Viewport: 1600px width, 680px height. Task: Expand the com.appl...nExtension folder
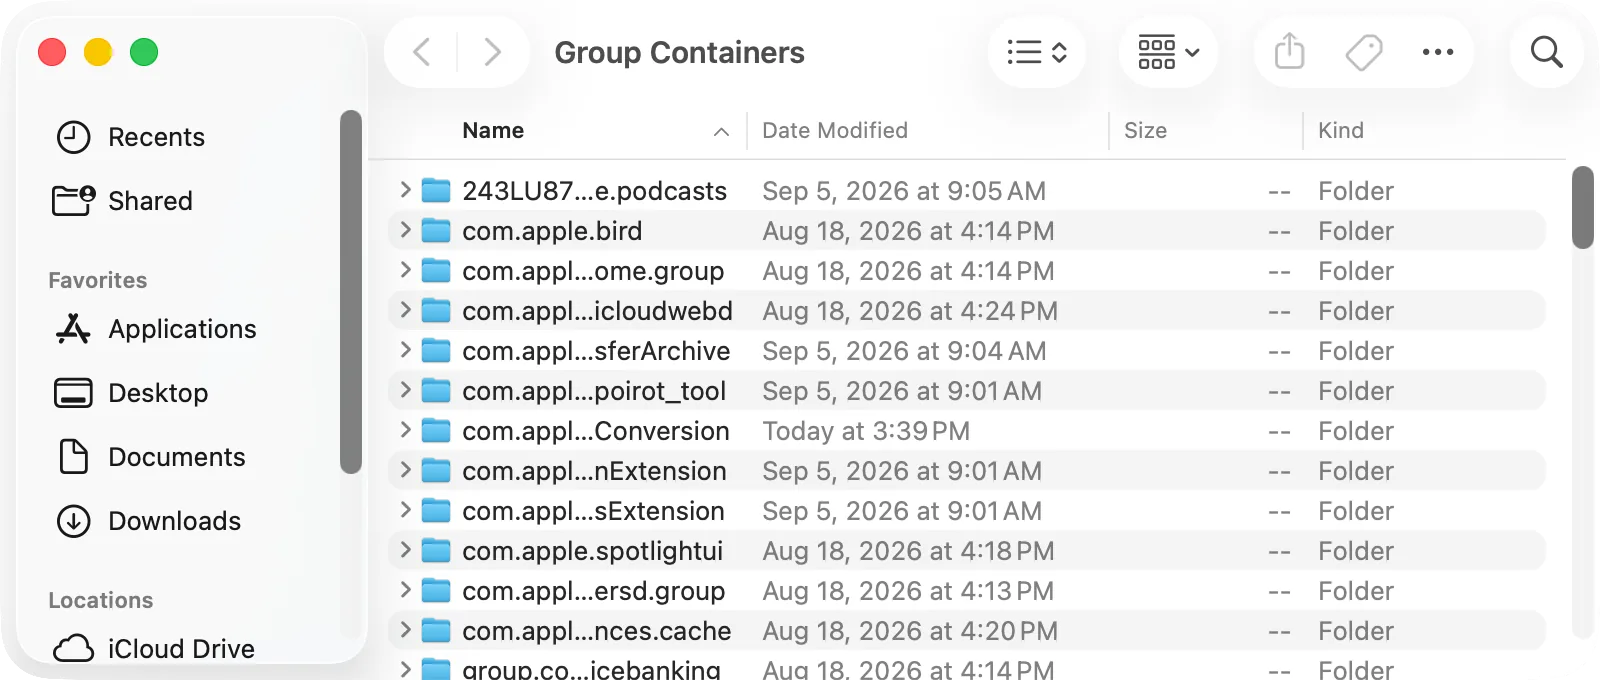[405, 469]
